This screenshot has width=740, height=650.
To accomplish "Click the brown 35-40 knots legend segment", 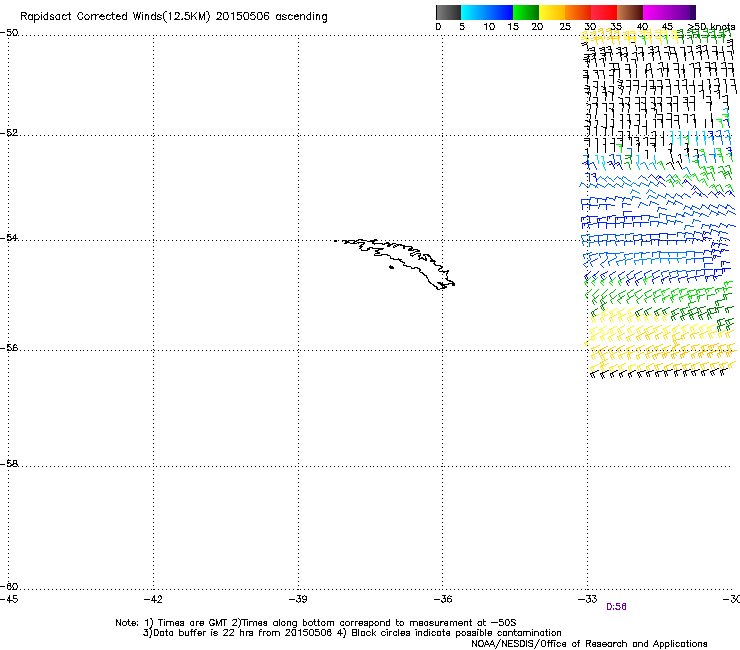I will 630,12.
